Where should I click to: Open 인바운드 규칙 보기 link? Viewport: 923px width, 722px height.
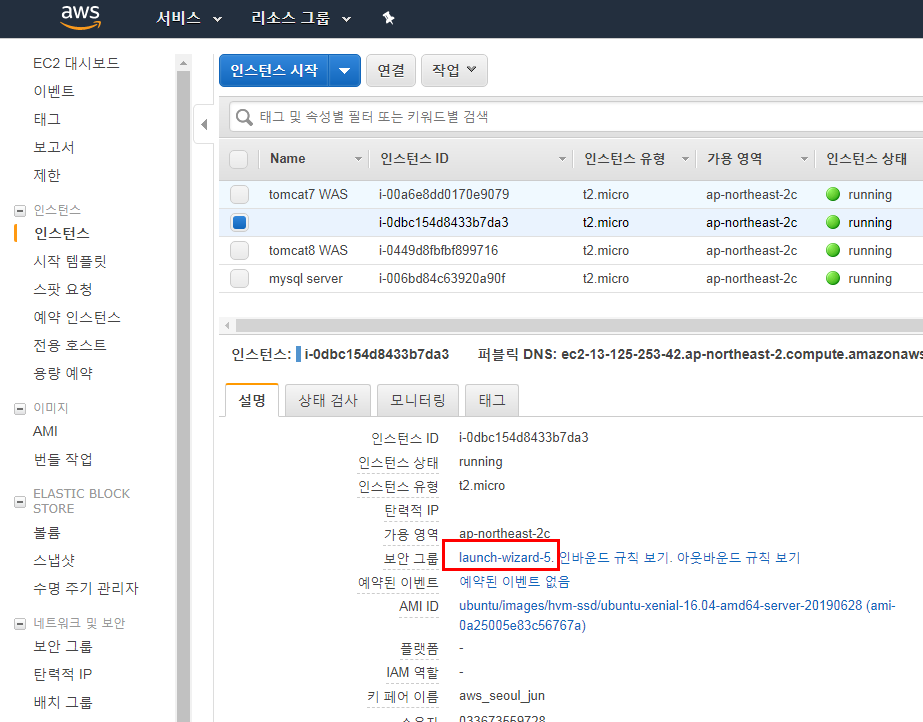[x=615, y=558]
